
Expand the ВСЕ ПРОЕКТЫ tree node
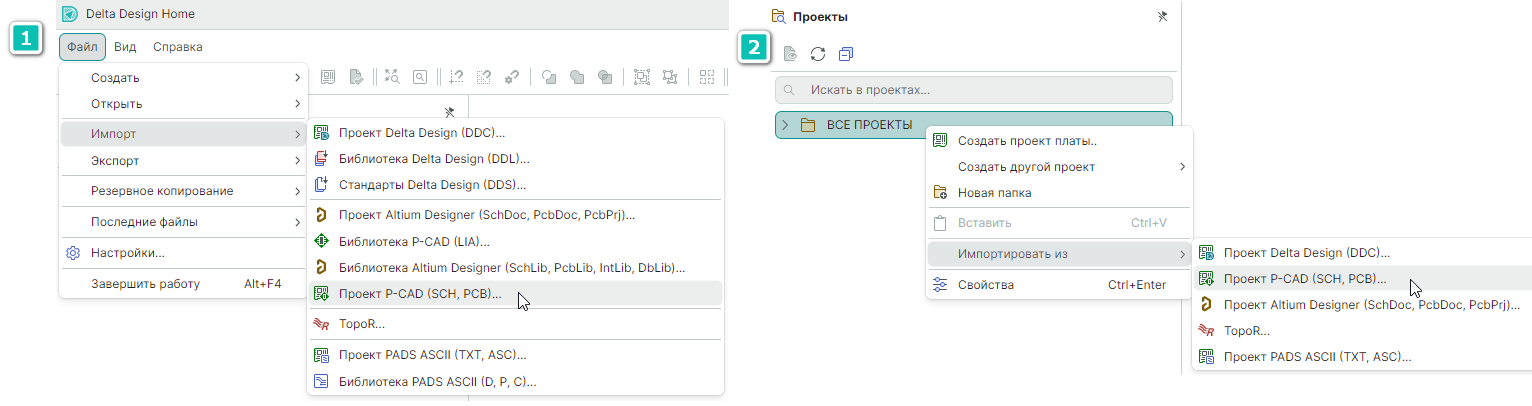(785, 125)
